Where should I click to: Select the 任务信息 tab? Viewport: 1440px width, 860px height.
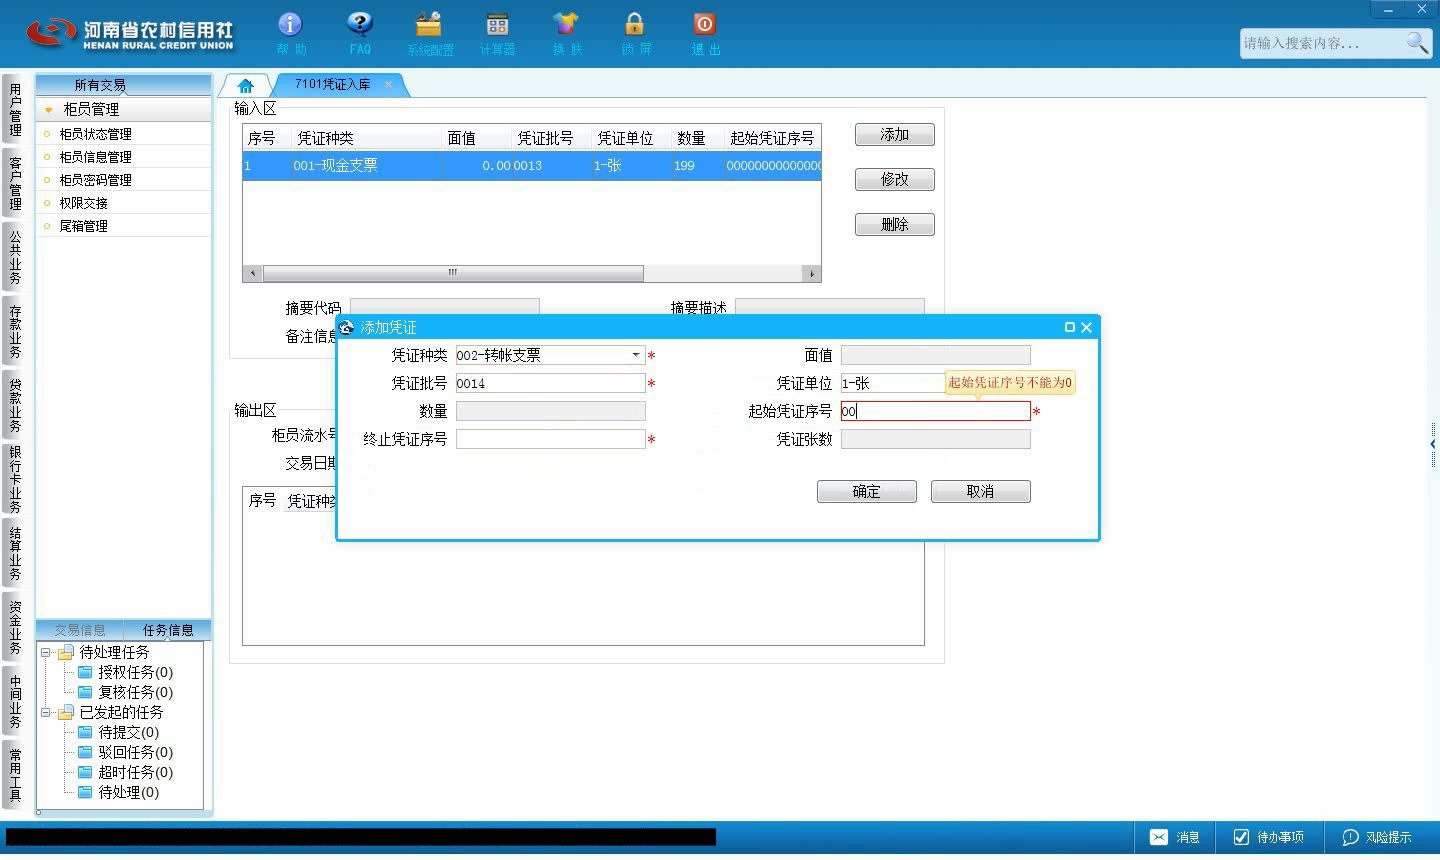click(168, 630)
